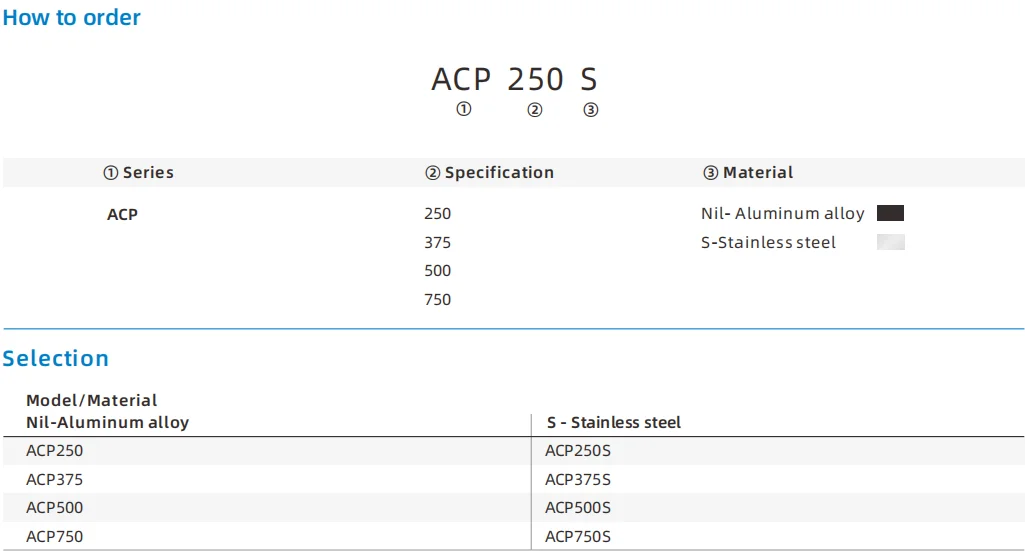Screen dimensions: 1025x551
Task: Click the dark Aluminum alloy color swatch
Action: (890, 213)
